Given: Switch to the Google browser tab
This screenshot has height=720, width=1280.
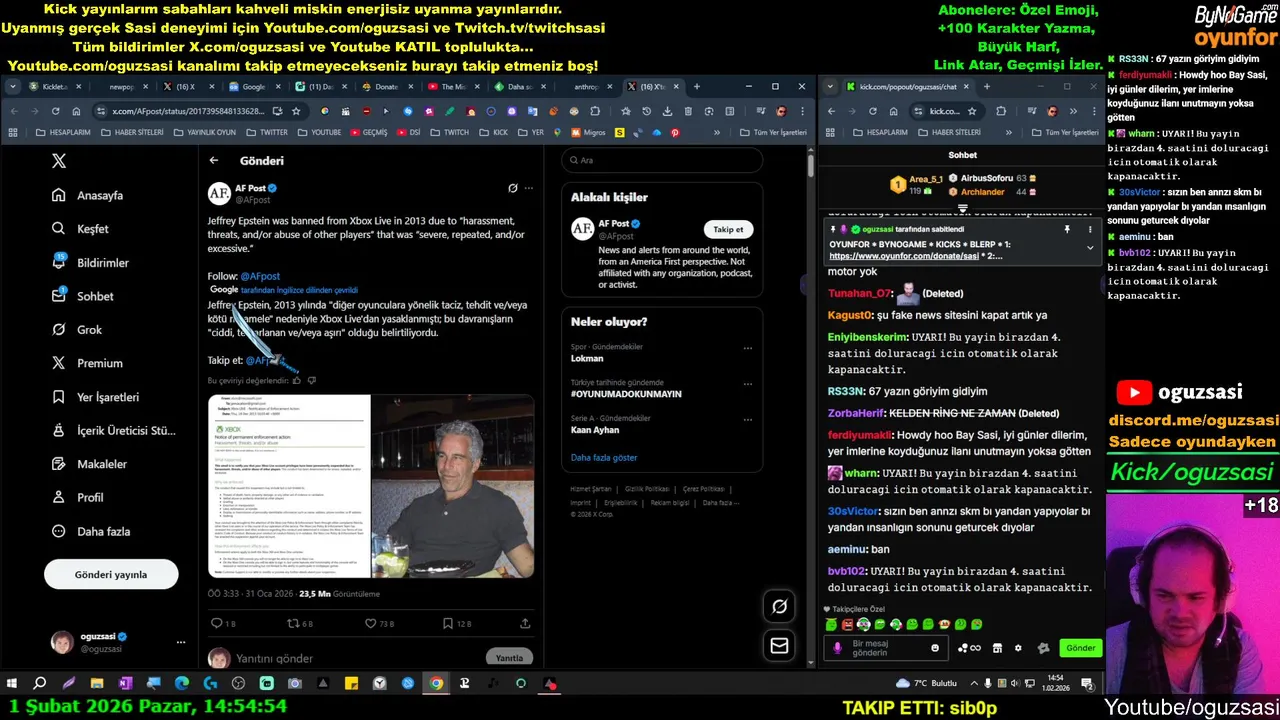Looking at the screenshot, I should [x=252, y=87].
